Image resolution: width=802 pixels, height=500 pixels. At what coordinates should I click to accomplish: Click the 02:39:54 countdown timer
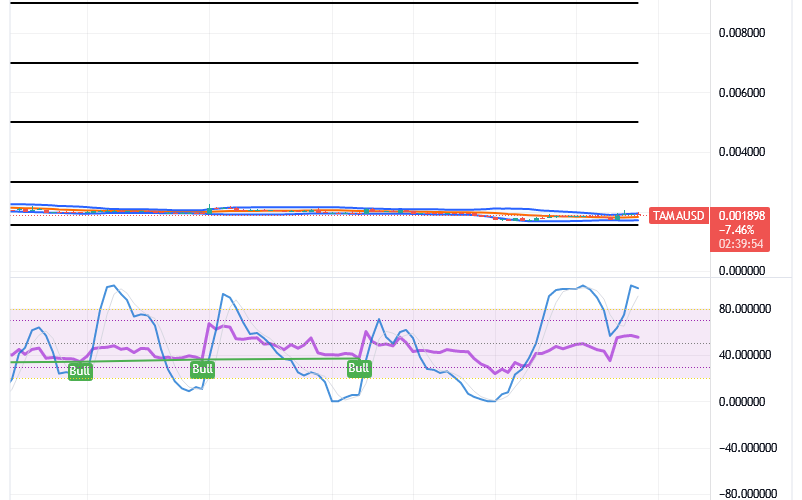[x=741, y=244]
